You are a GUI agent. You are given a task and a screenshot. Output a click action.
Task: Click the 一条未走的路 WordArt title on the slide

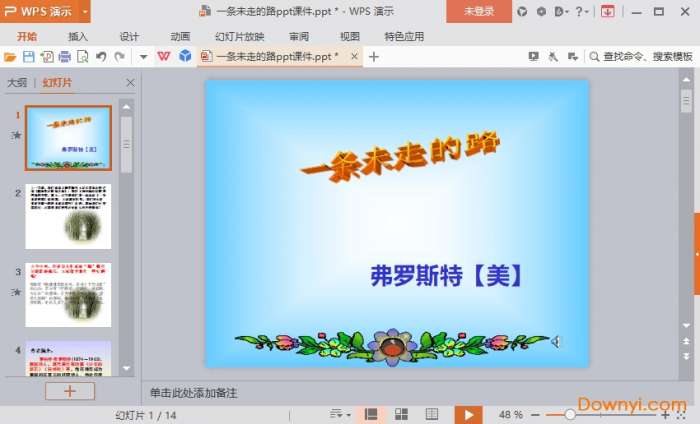tap(400, 157)
